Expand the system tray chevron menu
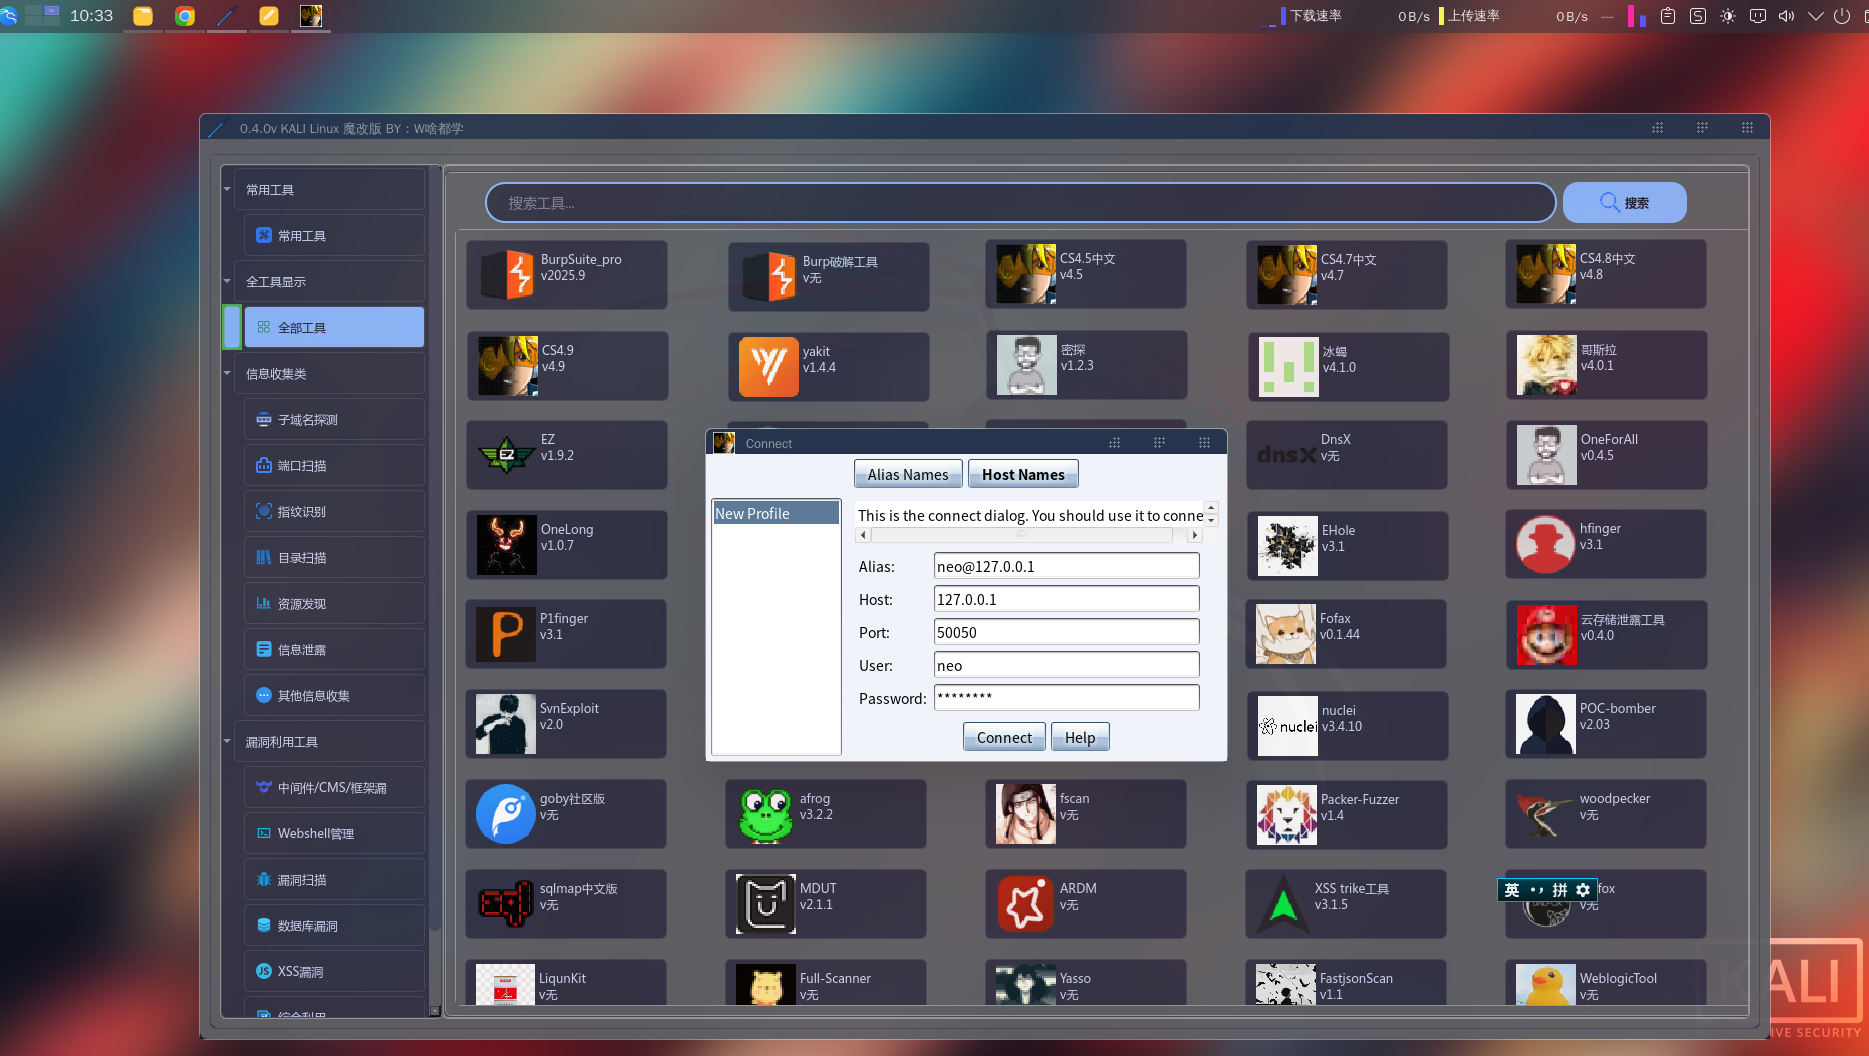Viewport: 1869px width, 1056px height. tap(1815, 16)
